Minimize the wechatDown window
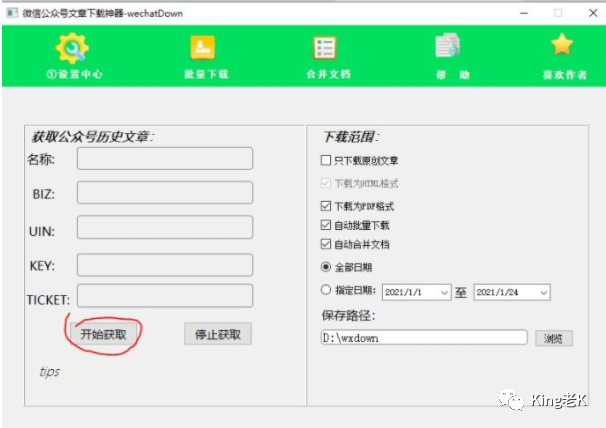This screenshot has height=428, width=606. (524, 13)
